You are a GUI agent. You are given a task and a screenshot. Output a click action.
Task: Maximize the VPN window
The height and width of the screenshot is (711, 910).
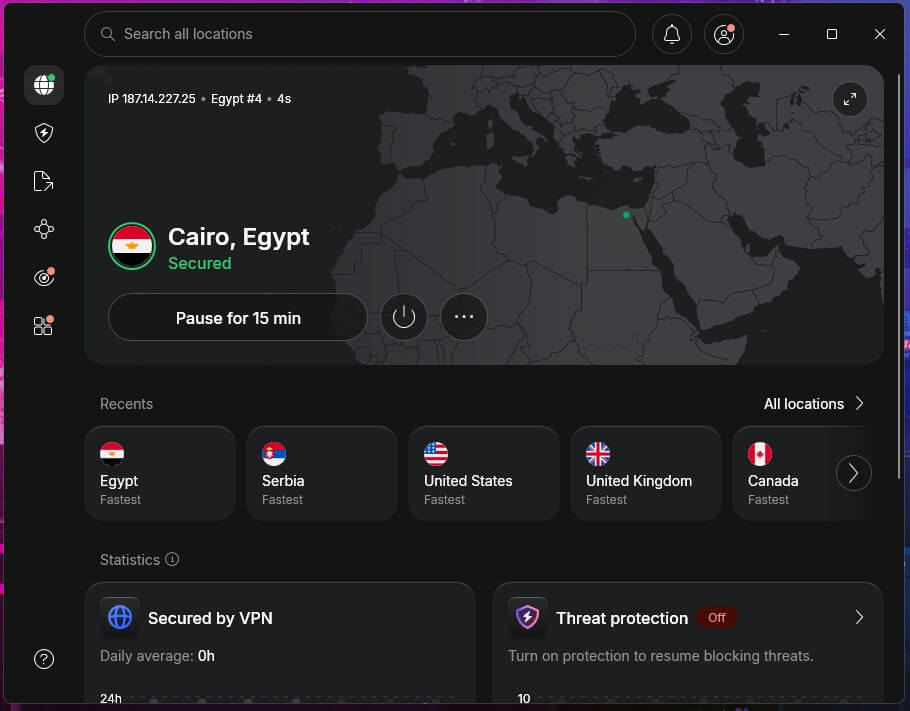click(x=832, y=34)
